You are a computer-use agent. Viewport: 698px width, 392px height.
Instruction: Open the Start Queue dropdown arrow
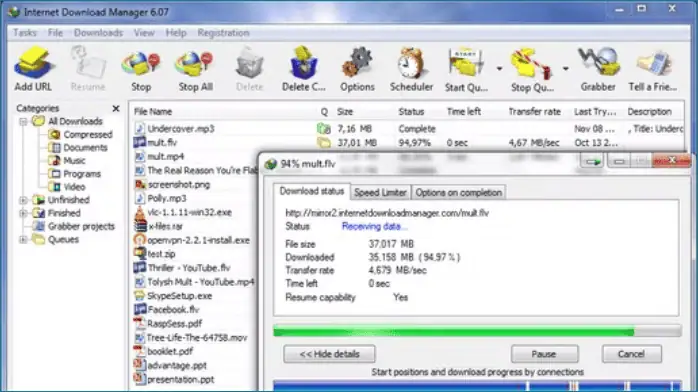[x=499, y=69]
